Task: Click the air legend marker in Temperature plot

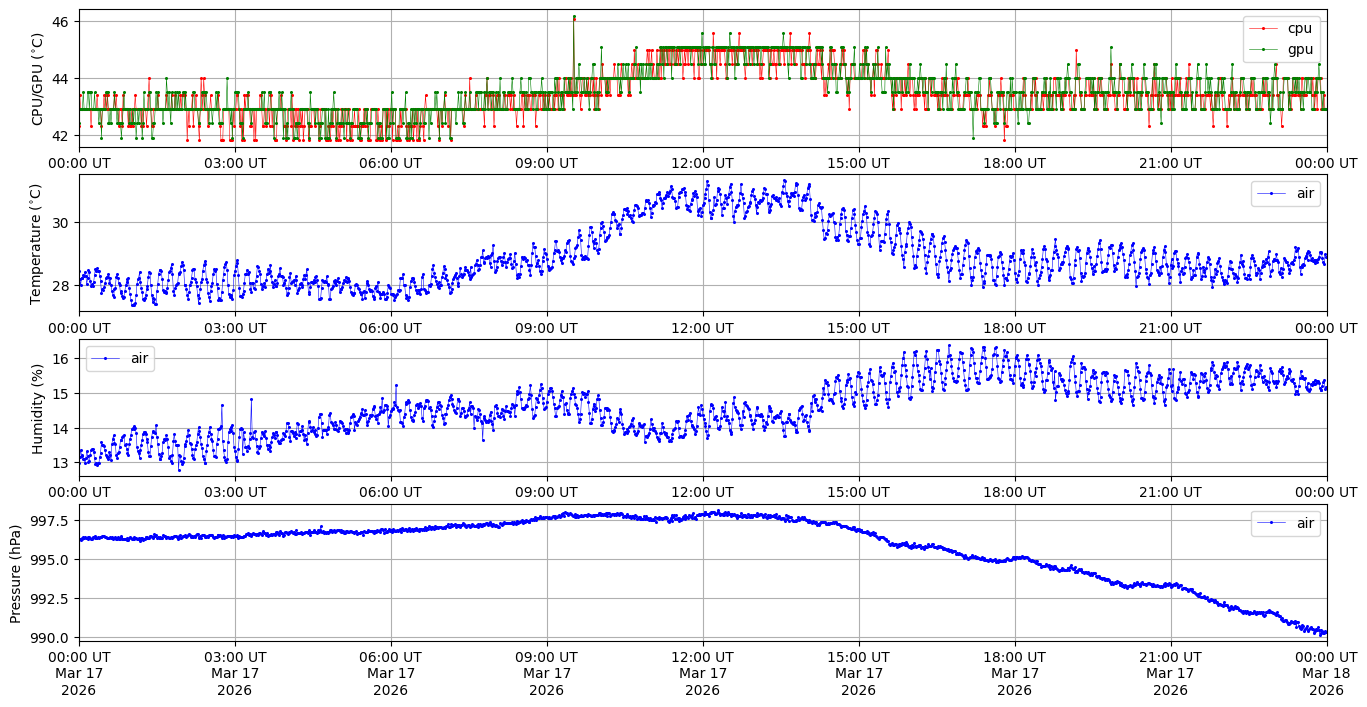Action: coord(1272,193)
